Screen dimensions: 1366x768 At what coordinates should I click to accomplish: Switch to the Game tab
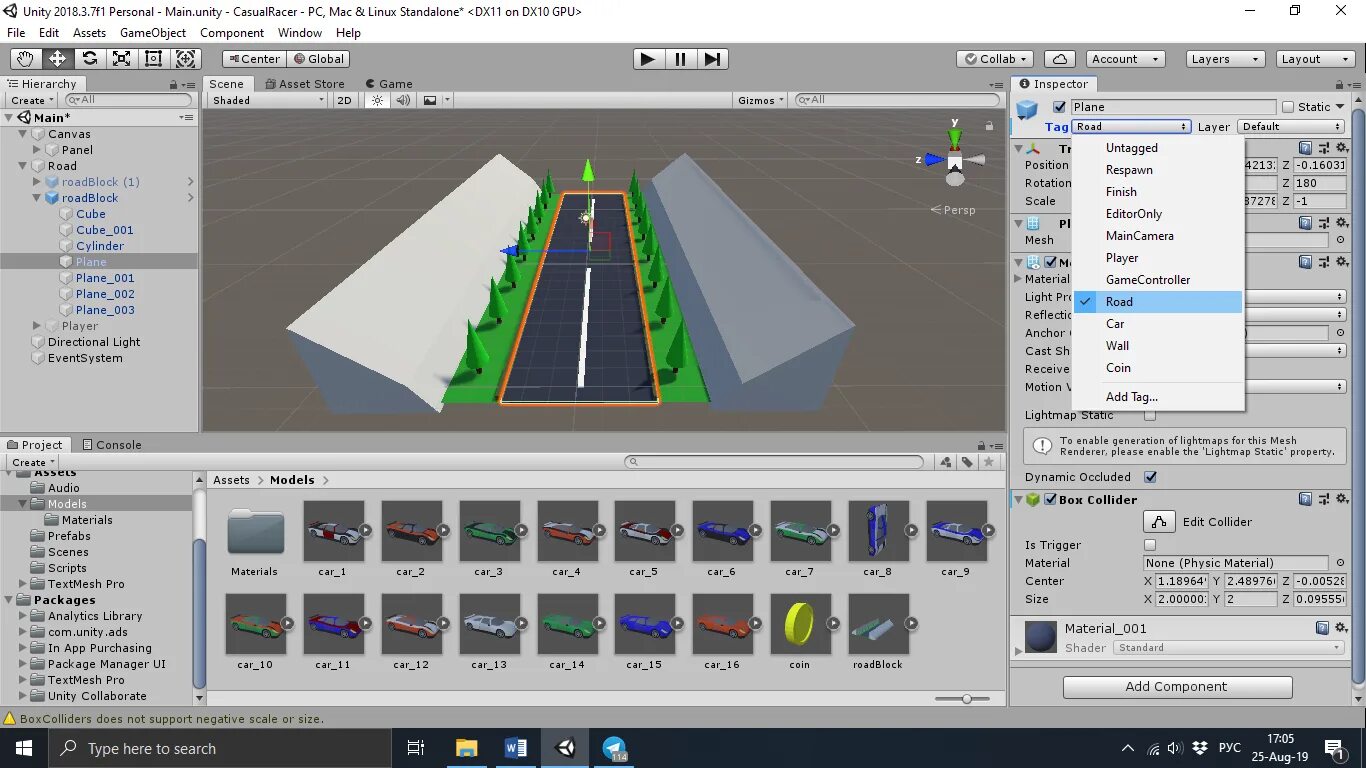tap(389, 84)
